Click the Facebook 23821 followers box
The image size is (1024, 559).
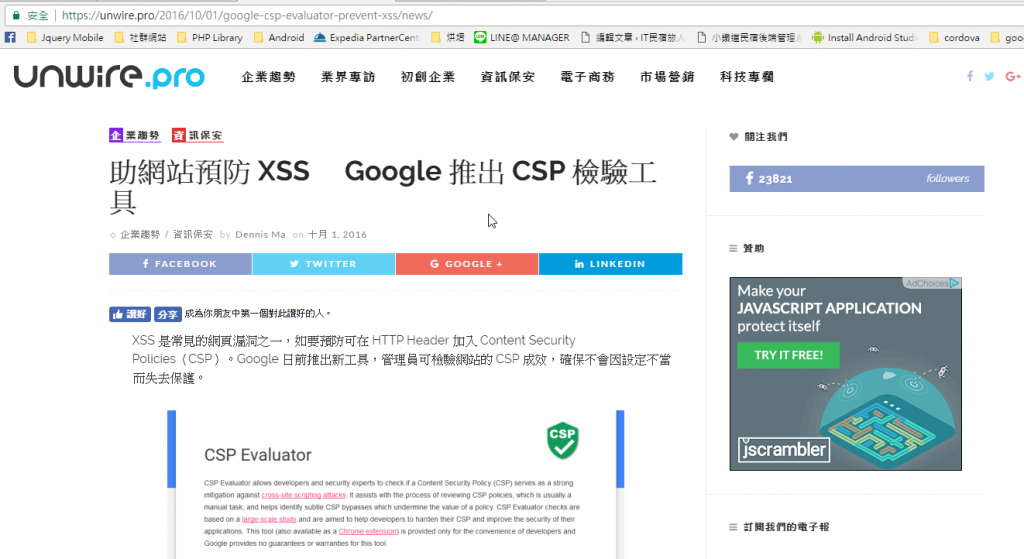pyautogui.click(x=857, y=178)
